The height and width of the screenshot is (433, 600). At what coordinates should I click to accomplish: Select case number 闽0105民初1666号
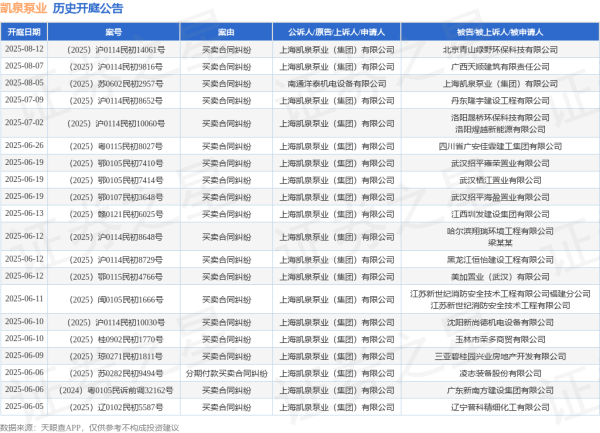pos(130,300)
